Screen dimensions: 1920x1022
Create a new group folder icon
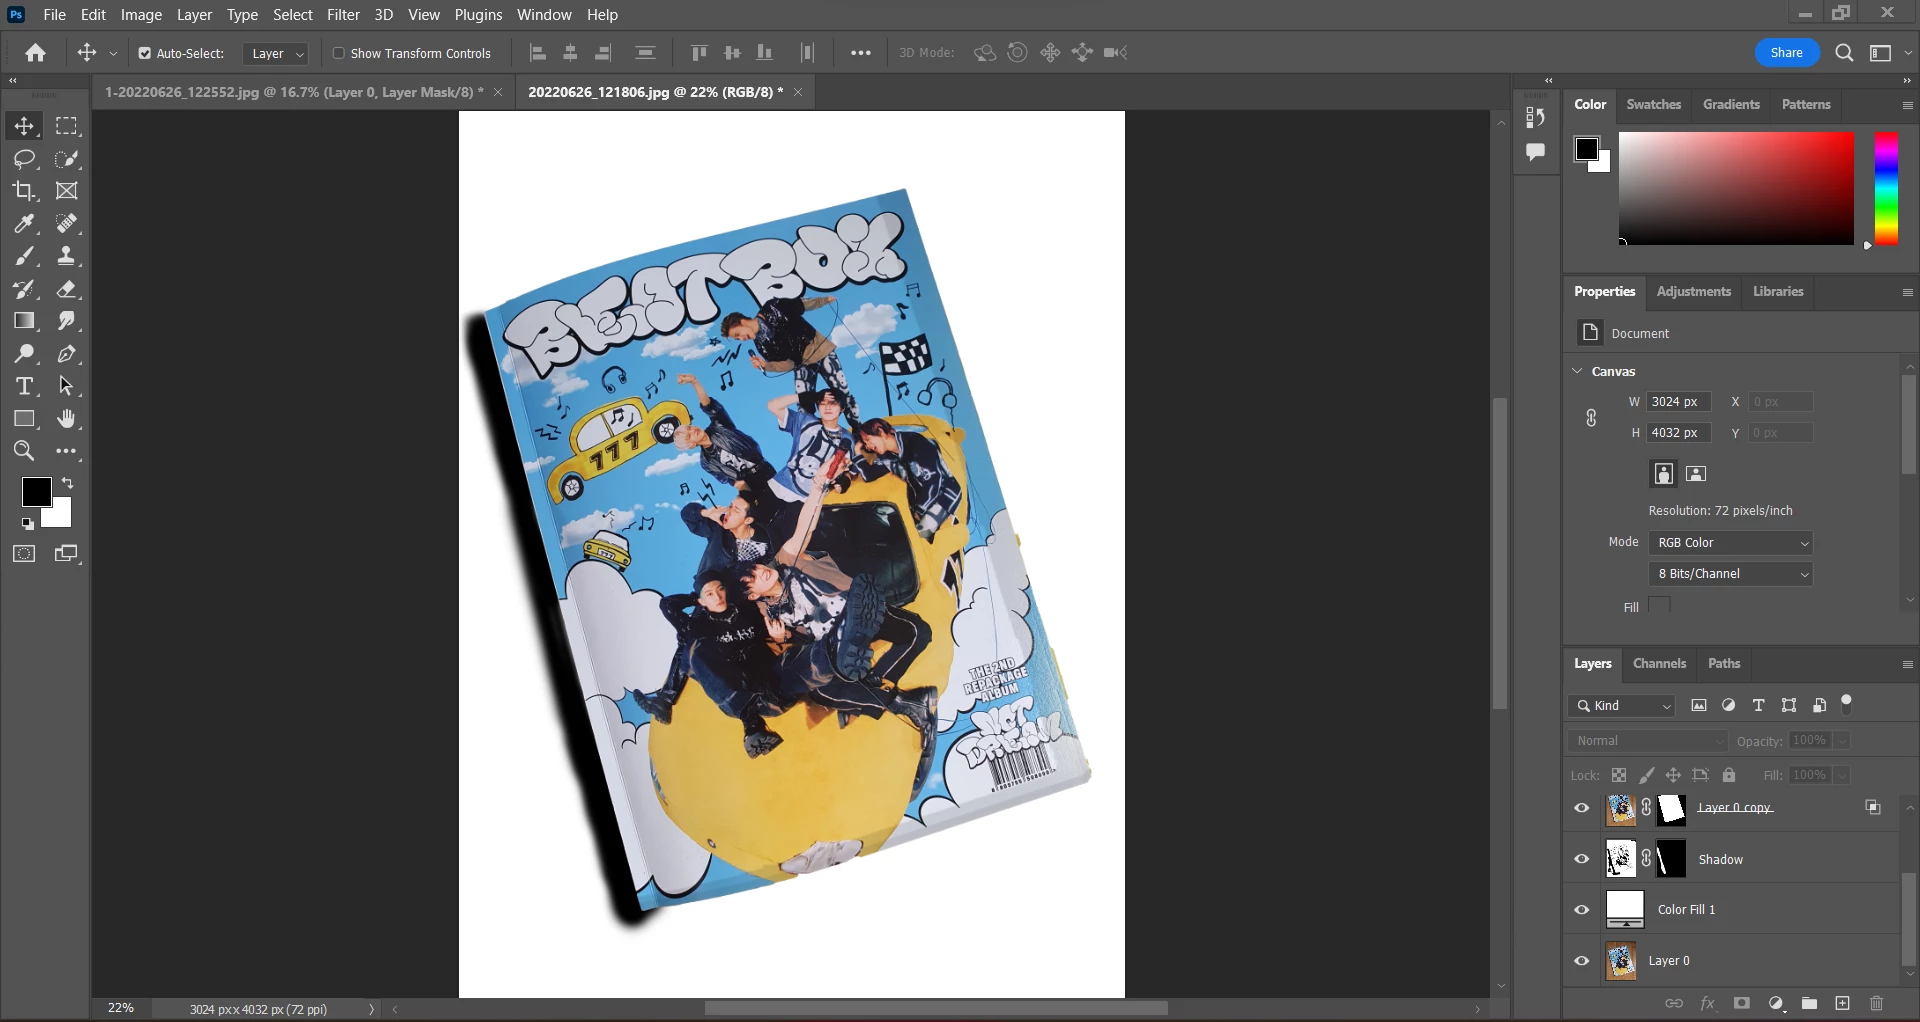pyautogui.click(x=1809, y=1004)
